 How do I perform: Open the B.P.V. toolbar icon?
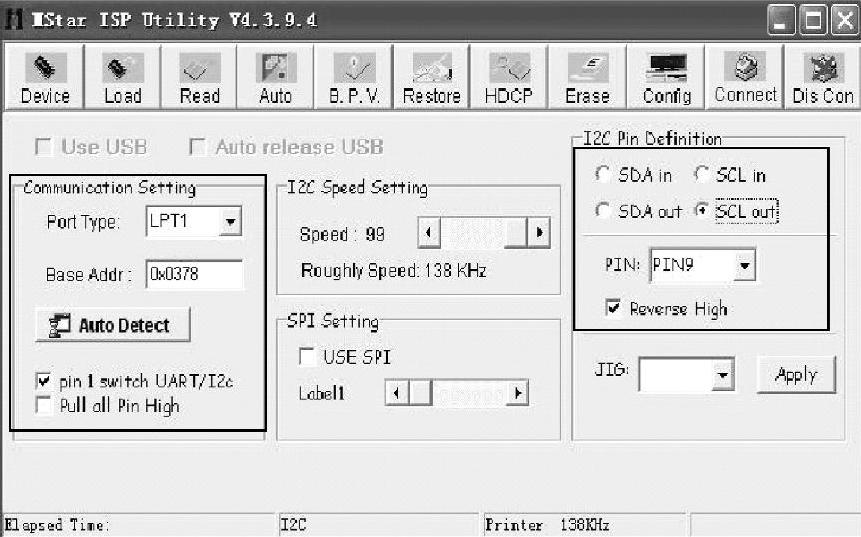[354, 78]
